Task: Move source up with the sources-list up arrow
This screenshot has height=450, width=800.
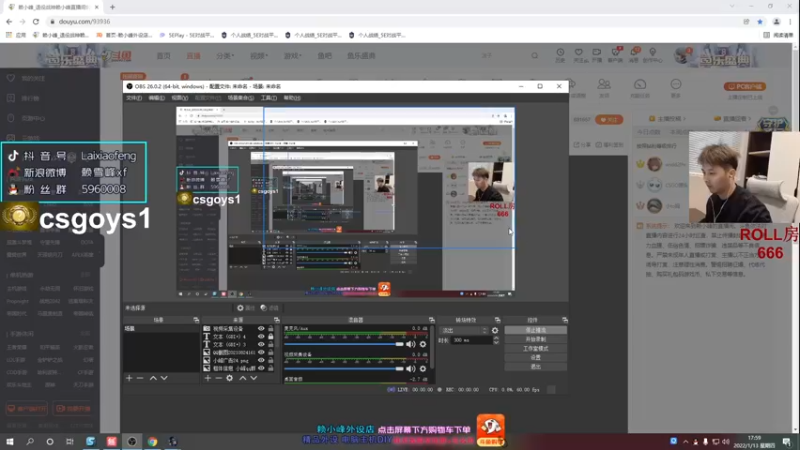Action: [x=243, y=378]
